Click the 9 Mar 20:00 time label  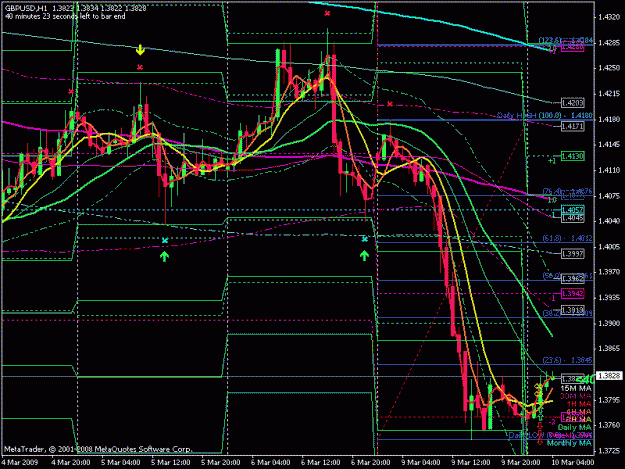pyautogui.click(x=521, y=462)
